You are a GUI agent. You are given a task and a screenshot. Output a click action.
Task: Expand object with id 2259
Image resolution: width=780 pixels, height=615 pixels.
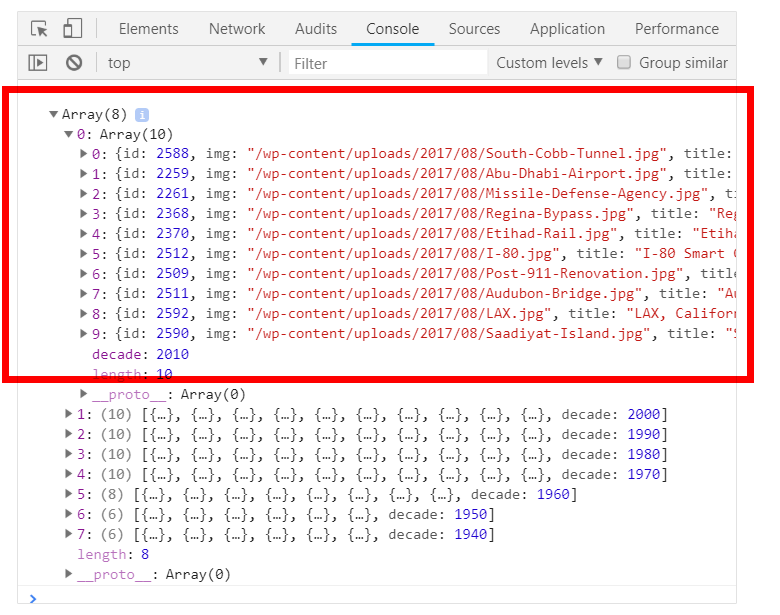(x=84, y=174)
